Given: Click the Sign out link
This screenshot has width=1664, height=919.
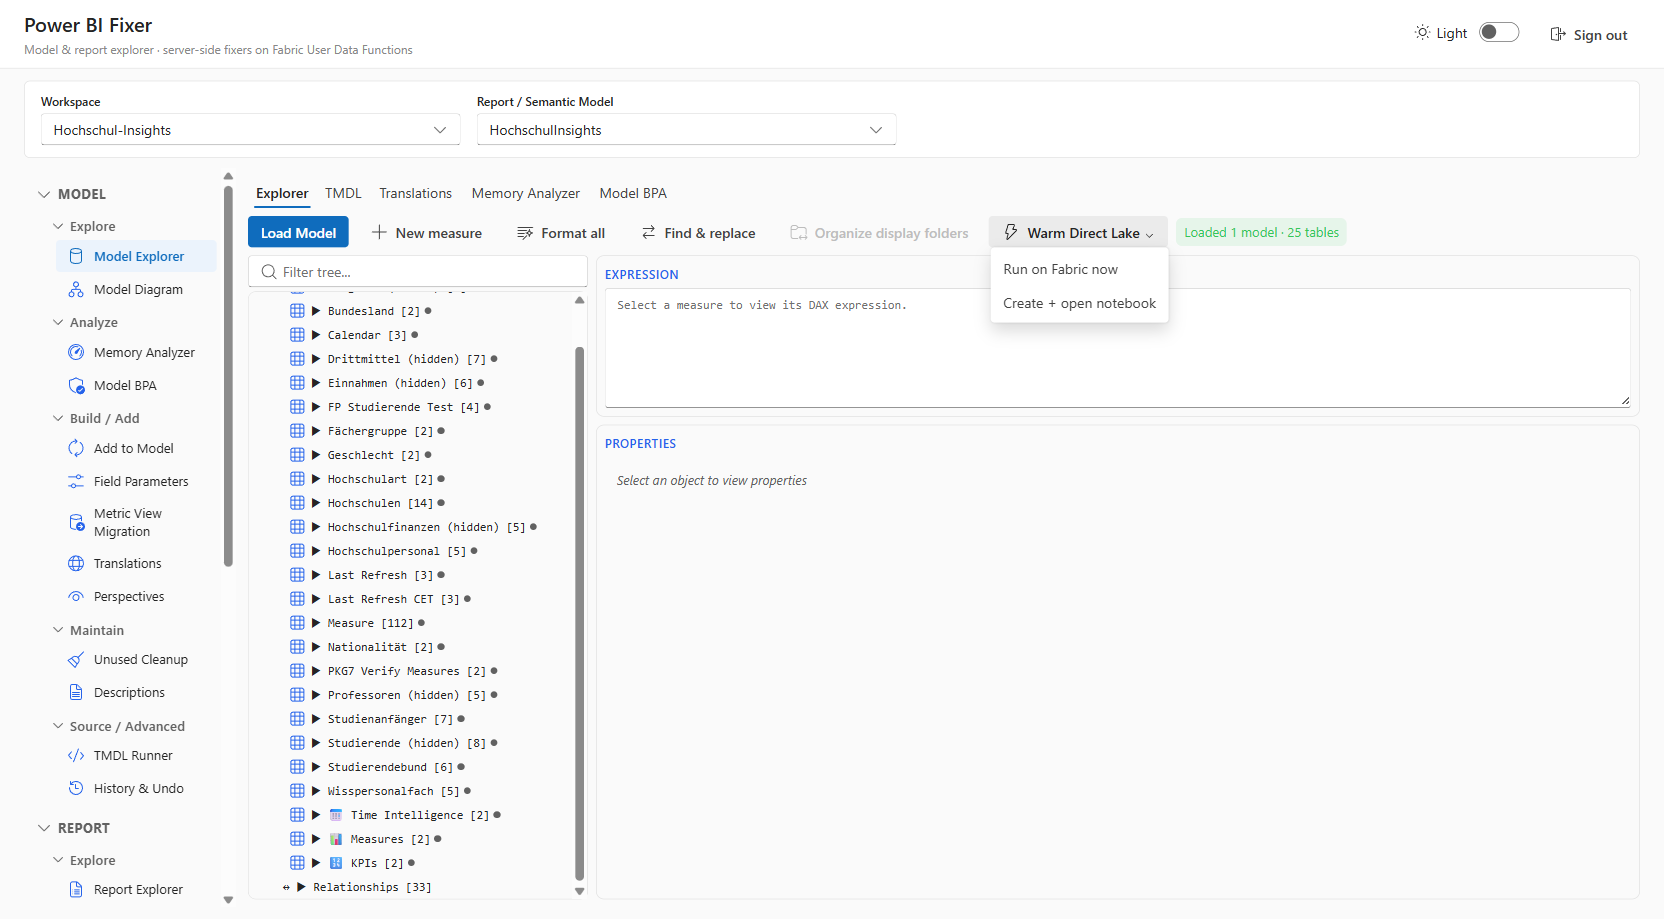Looking at the screenshot, I should tap(1589, 34).
